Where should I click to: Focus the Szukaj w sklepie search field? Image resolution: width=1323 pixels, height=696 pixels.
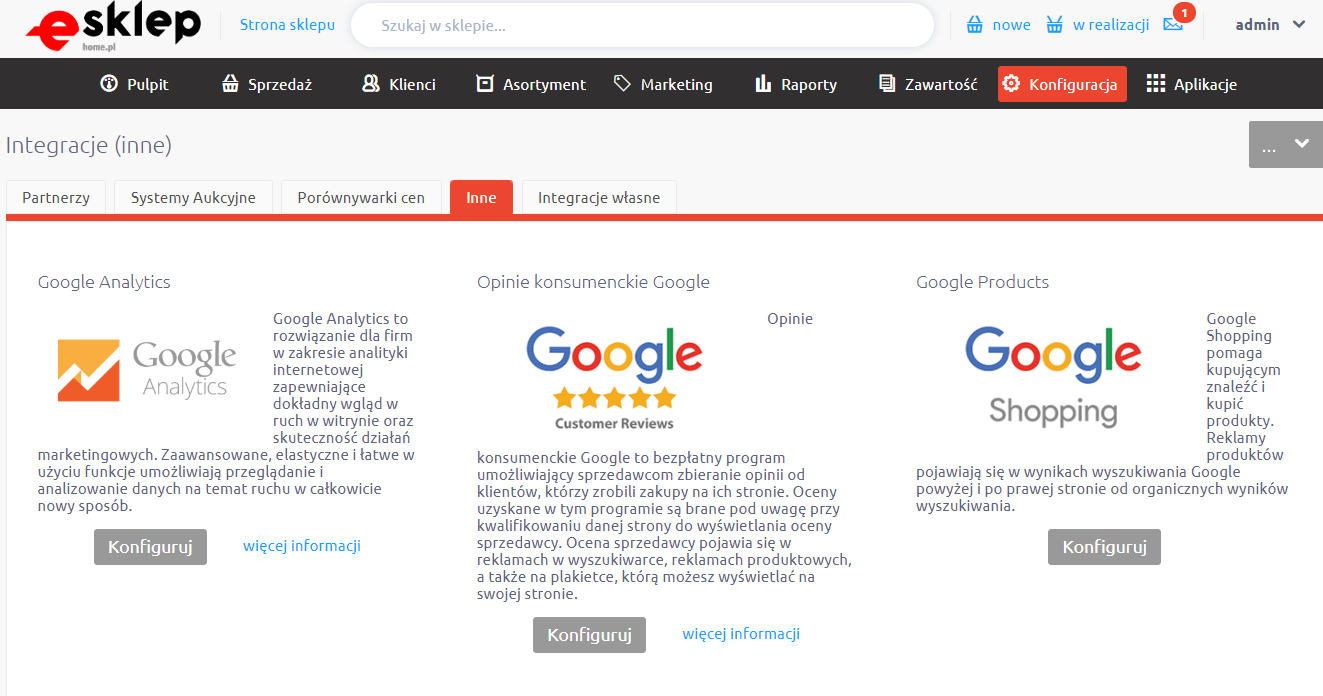642,25
